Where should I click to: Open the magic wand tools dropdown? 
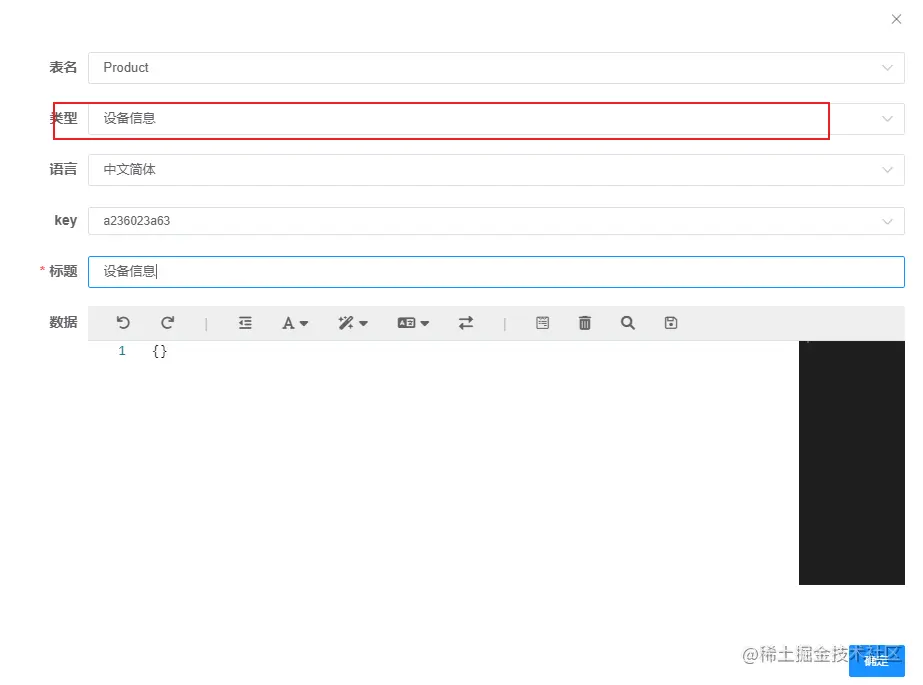pos(353,322)
